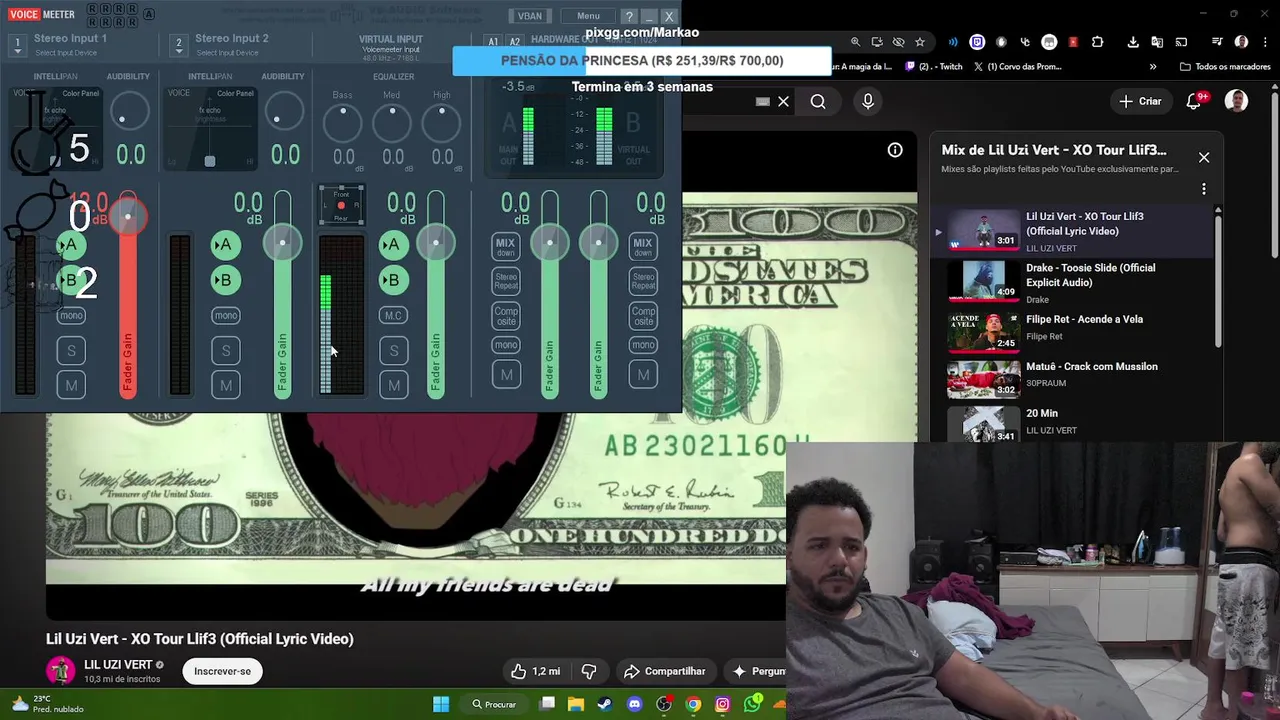Mute Stereo Input 1 strip
1280x720 pixels.
coord(71,385)
